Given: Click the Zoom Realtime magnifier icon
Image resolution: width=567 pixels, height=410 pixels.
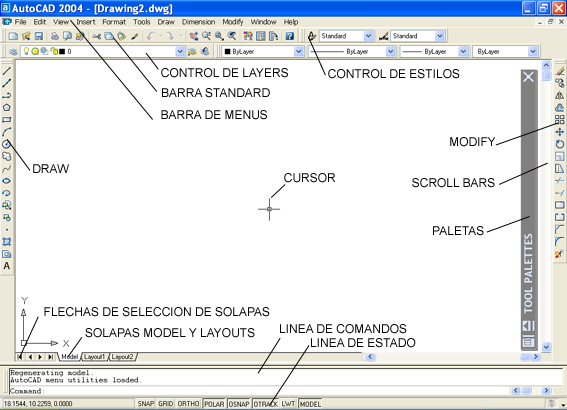Looking at the screenshot, I should [206, 36].
